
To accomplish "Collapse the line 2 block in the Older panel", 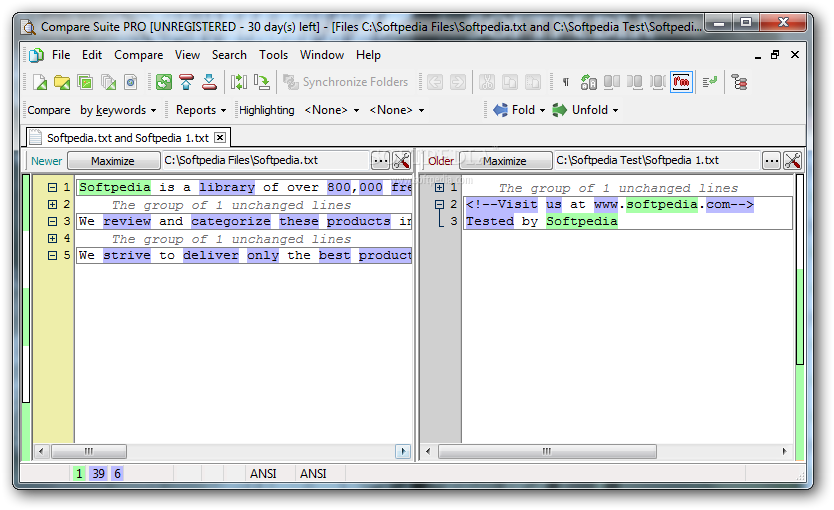I will (439, 204).
